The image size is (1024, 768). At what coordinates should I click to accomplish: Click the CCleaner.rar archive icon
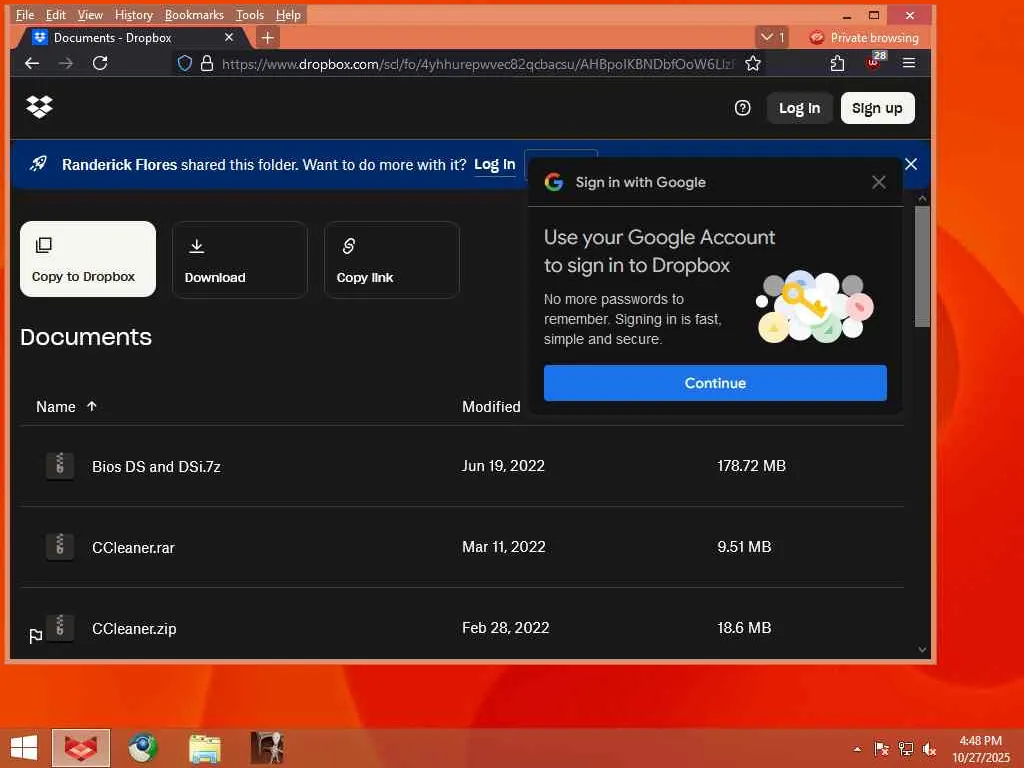click(59, 547)
